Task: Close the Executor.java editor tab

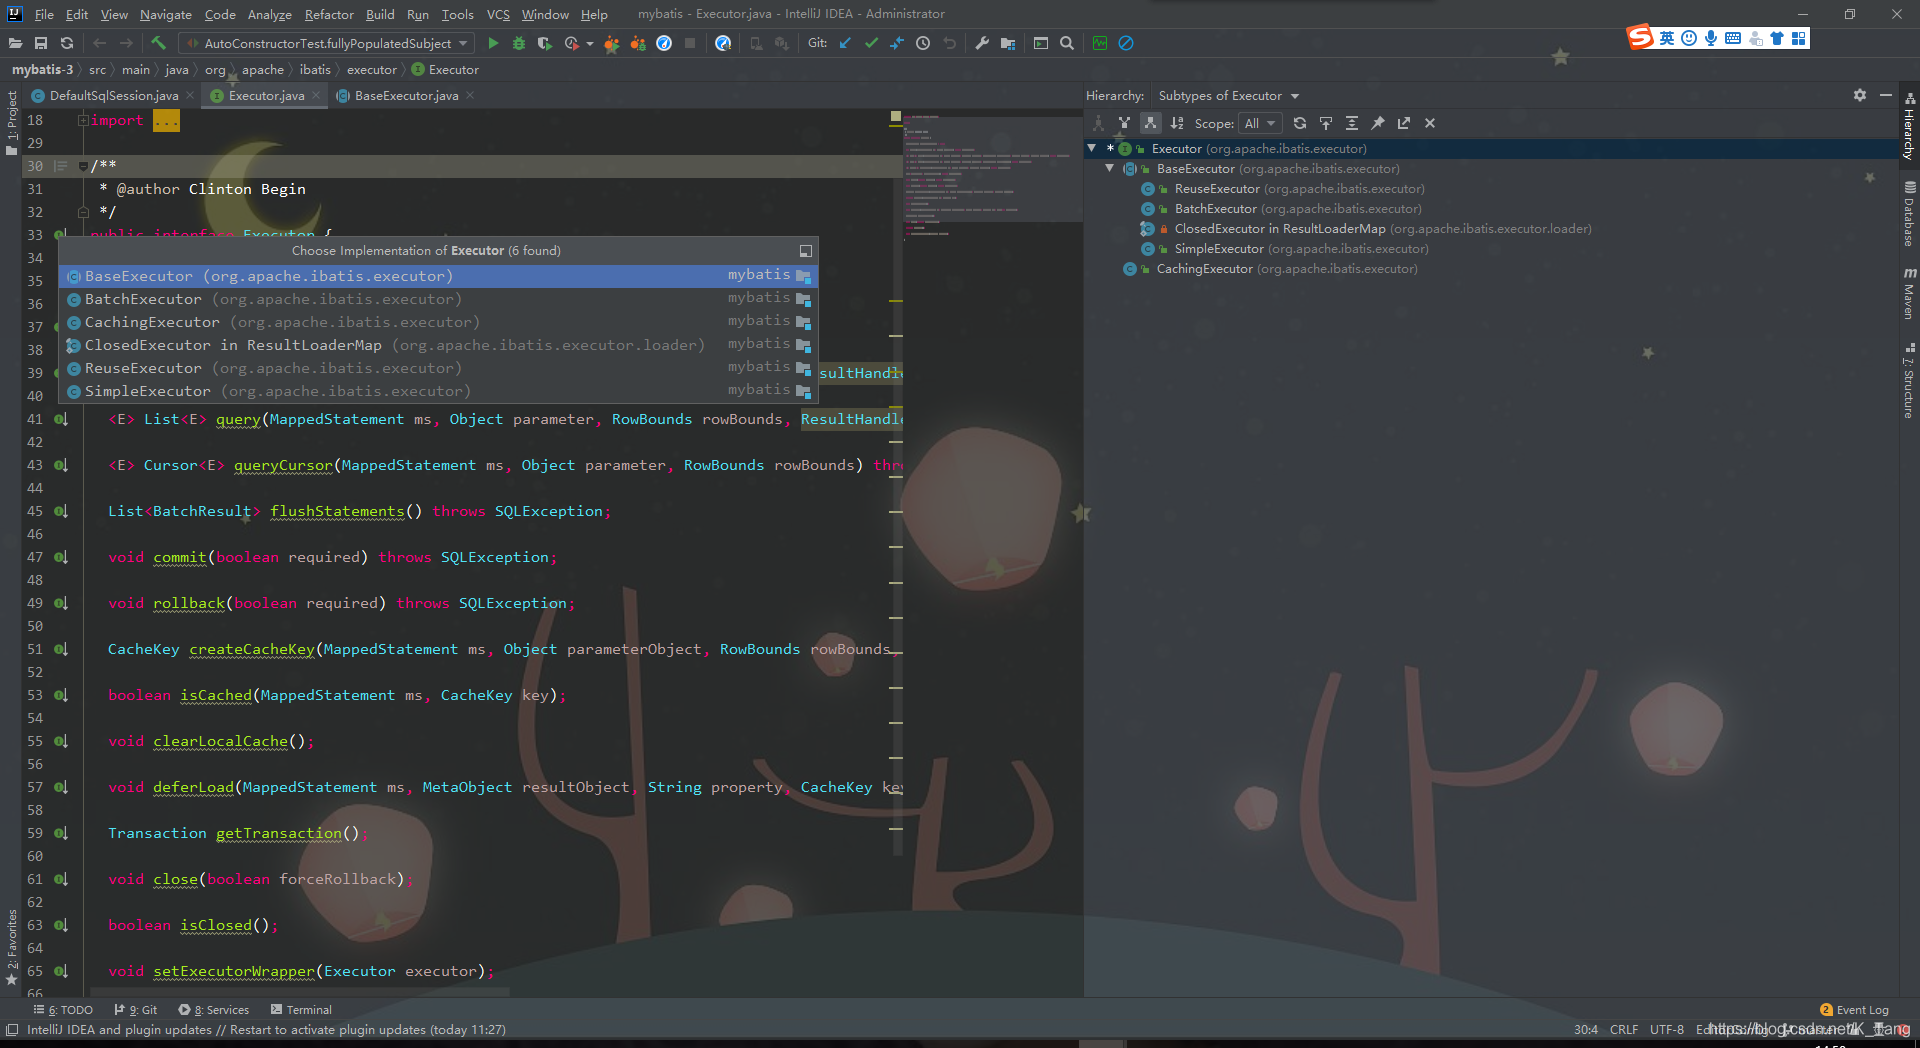Action: point(316,96)
